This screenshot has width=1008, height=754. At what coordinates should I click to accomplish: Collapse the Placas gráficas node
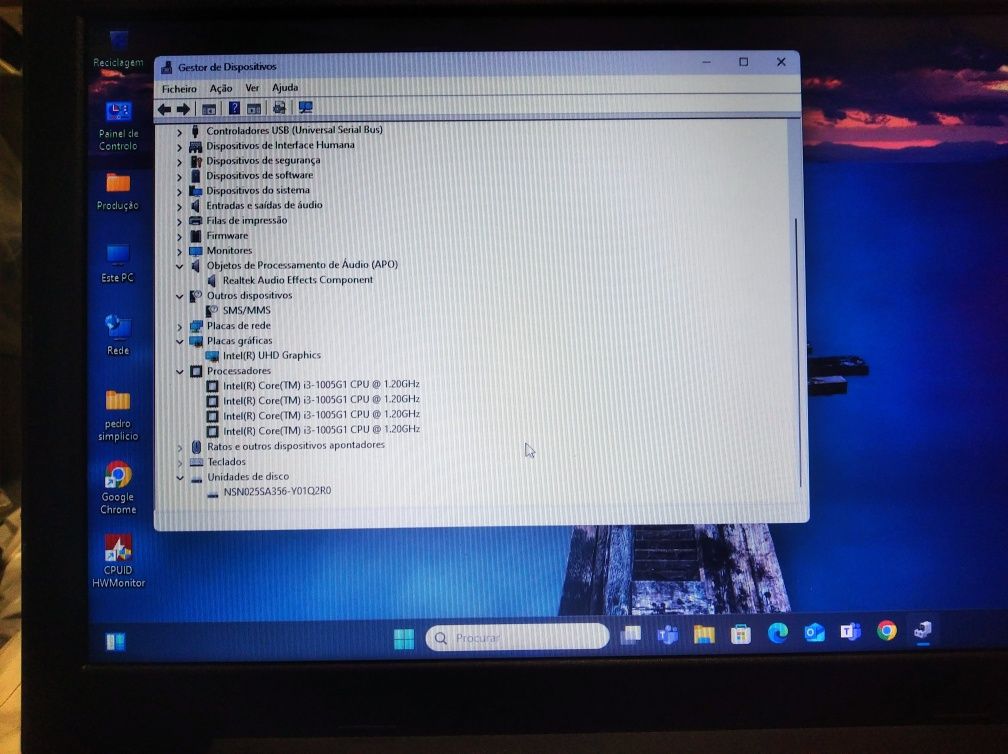click(179, 341)
